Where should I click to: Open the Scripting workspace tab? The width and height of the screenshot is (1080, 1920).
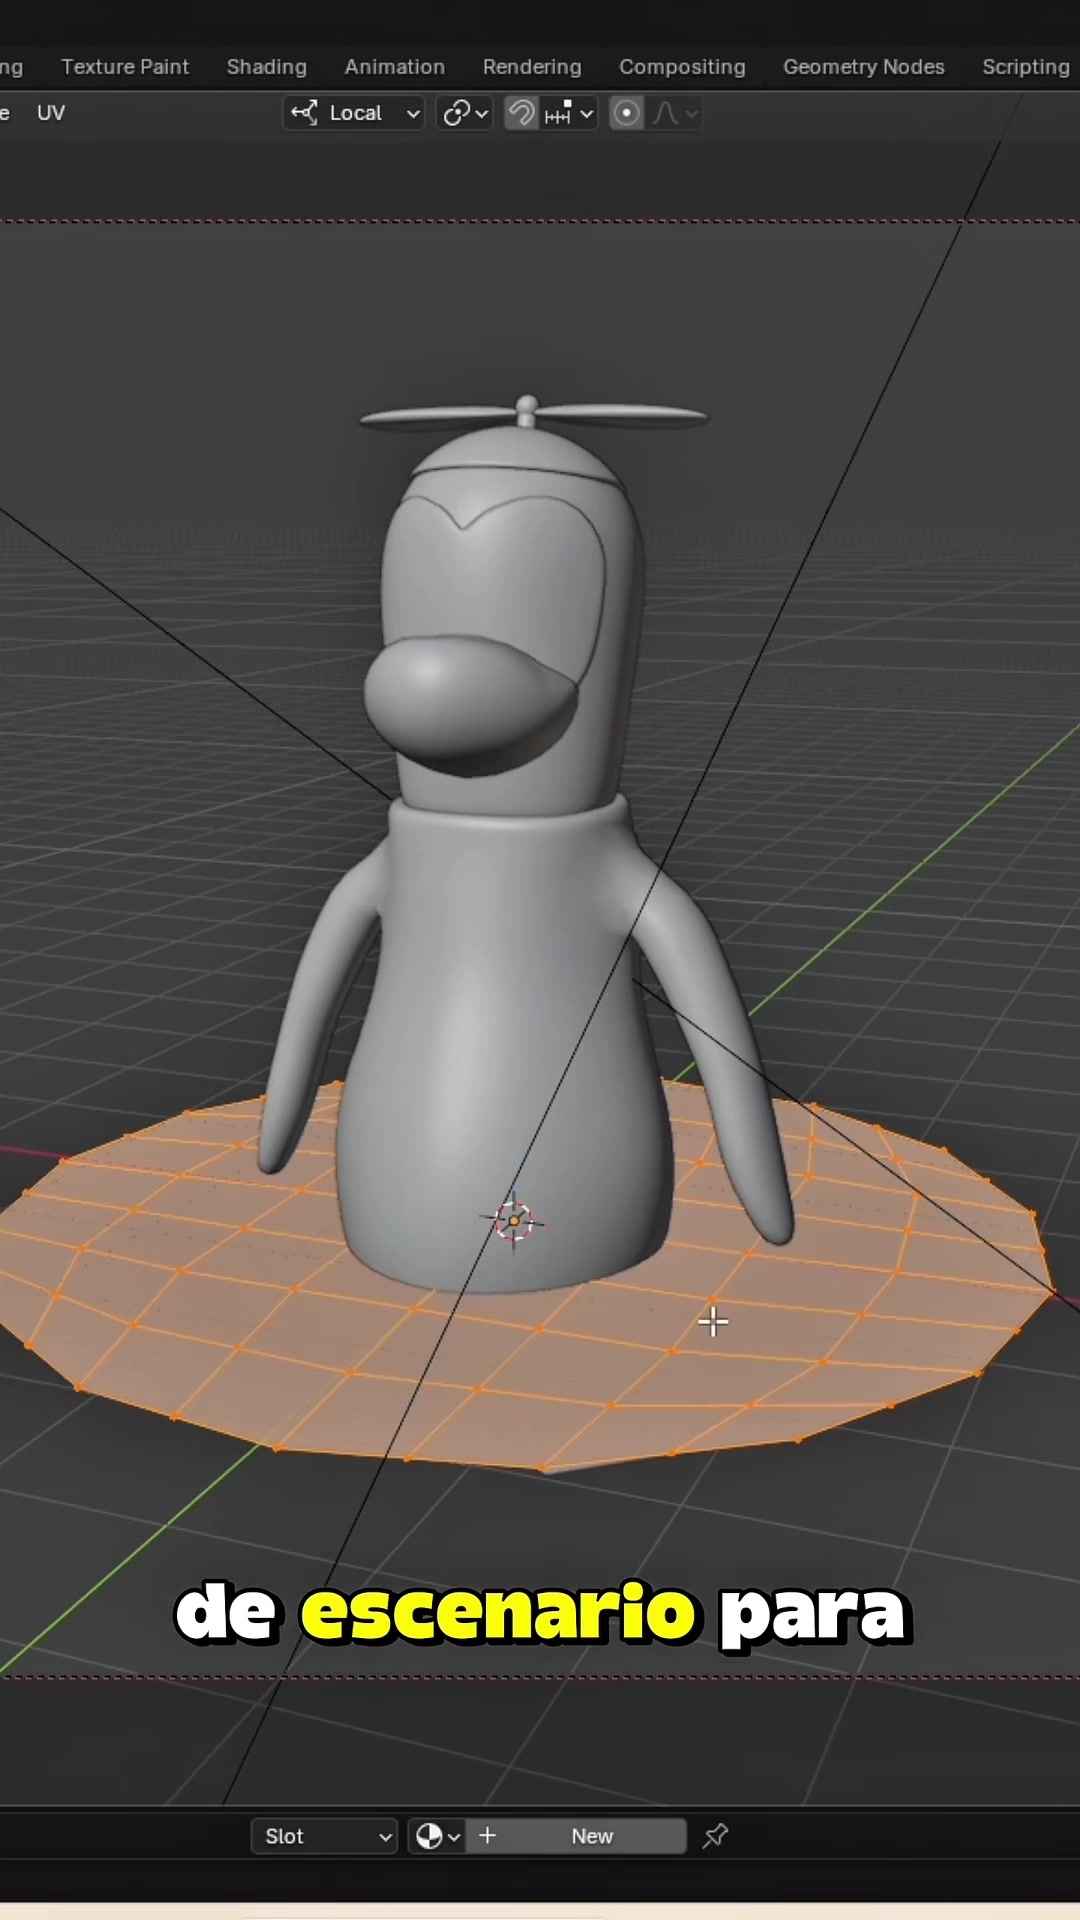[1026, 67]
